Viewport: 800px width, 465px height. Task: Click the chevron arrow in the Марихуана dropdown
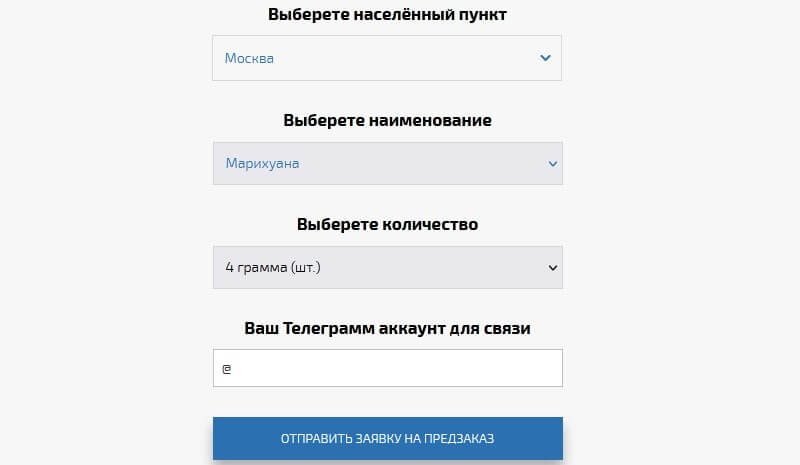pos(552,163)
